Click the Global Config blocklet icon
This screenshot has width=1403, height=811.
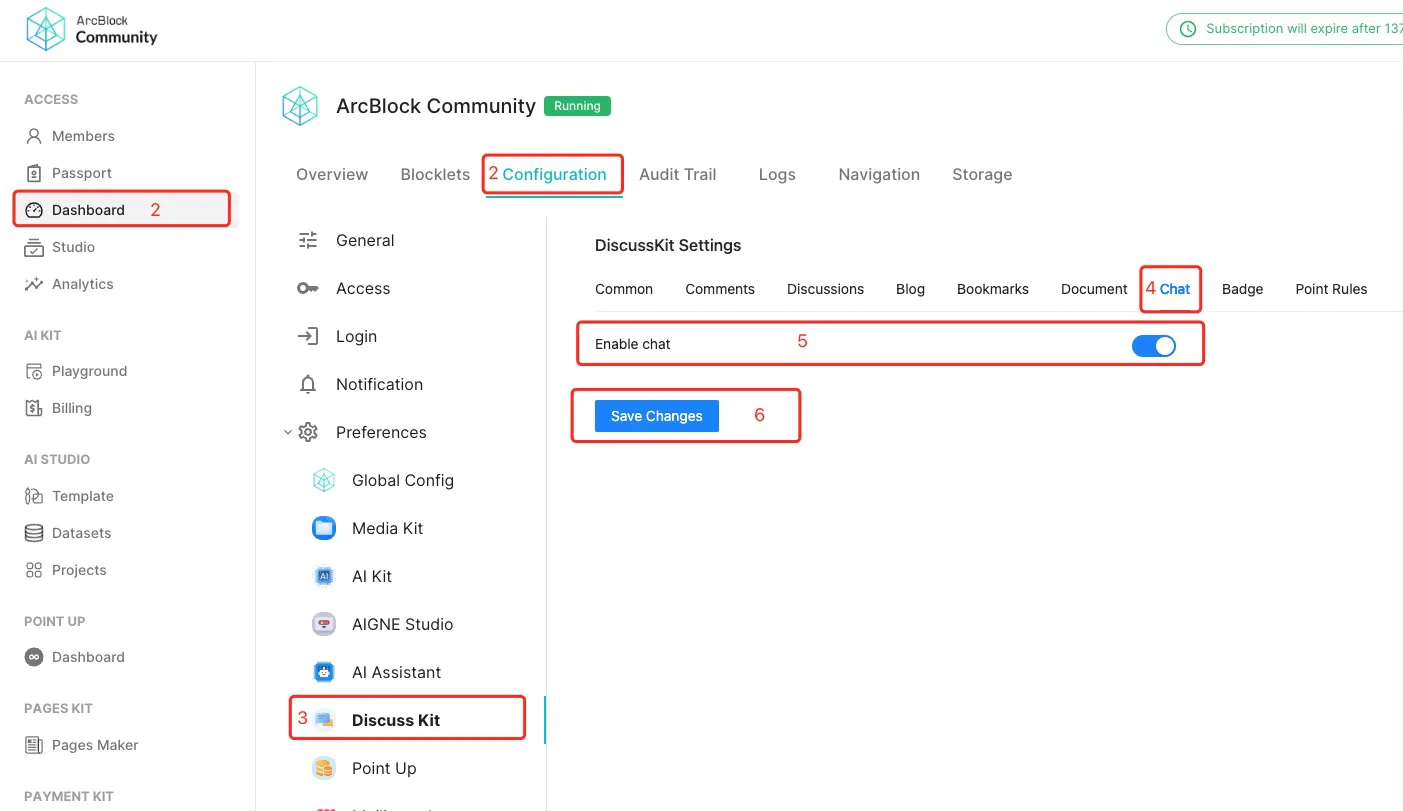pos(324,480)
